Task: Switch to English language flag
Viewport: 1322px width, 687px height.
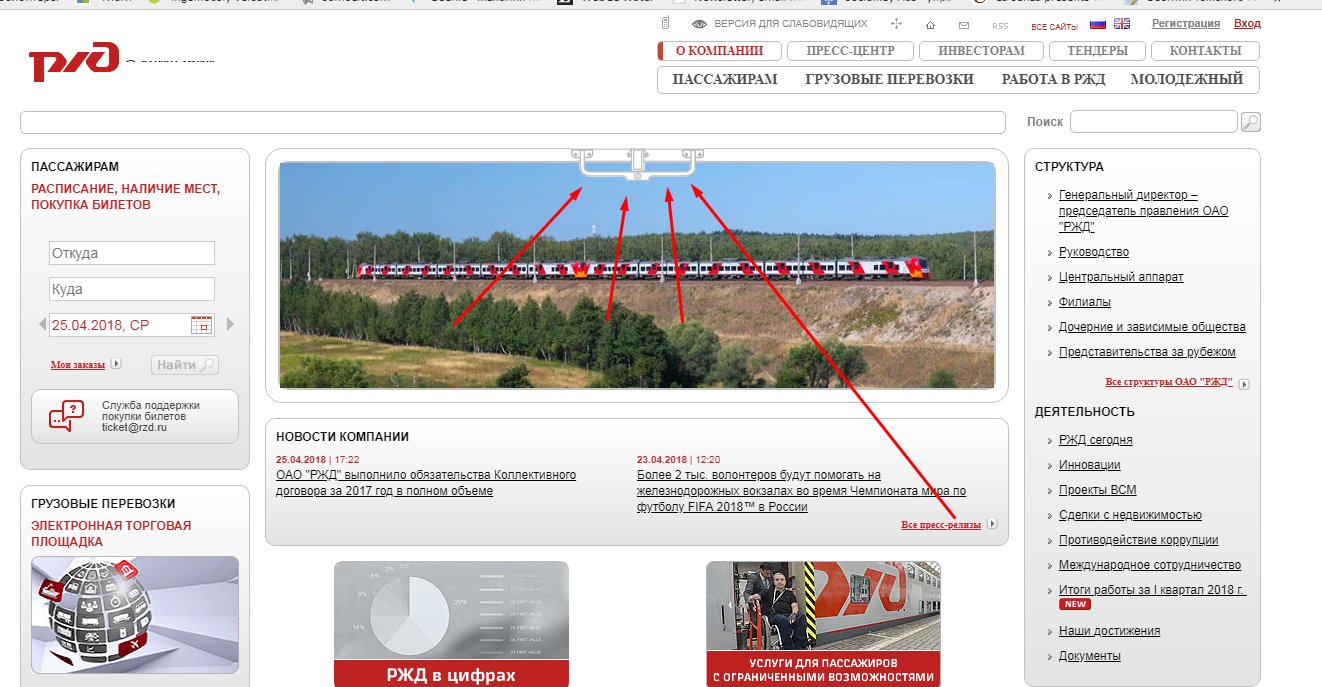Action: point(1122,24)
